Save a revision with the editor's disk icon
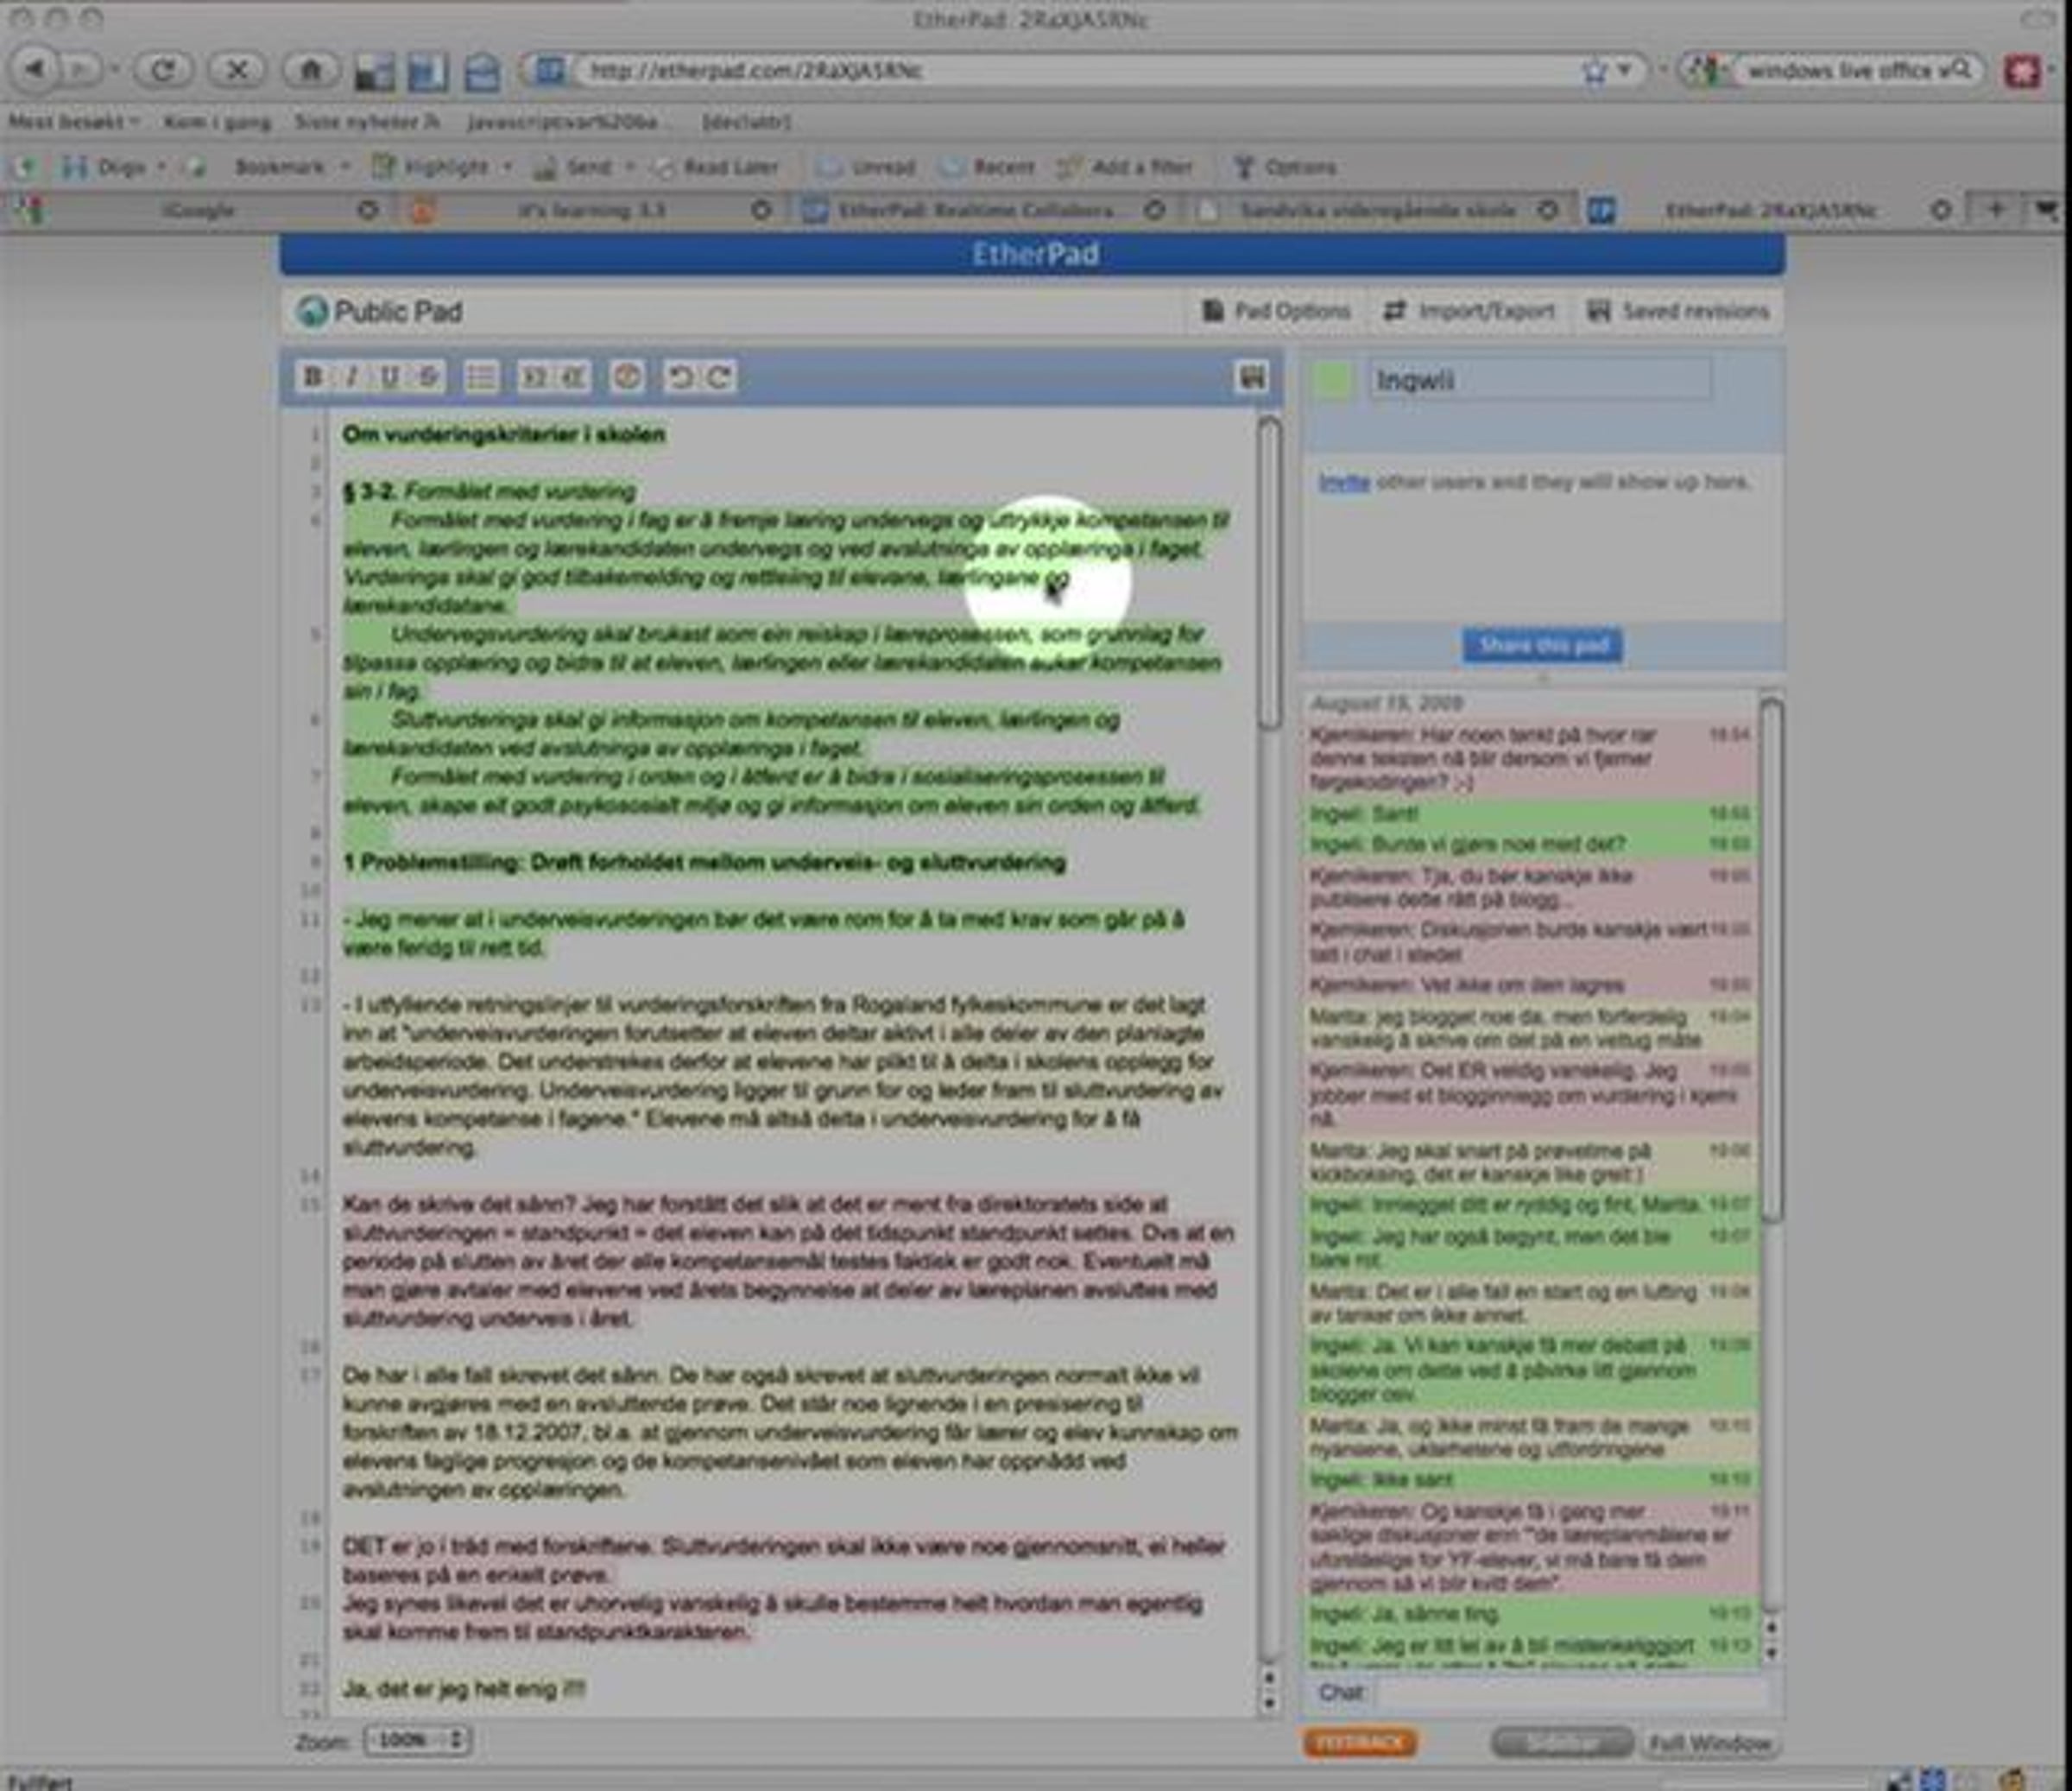The image size is (2072, 1791). coord(1252,377)
